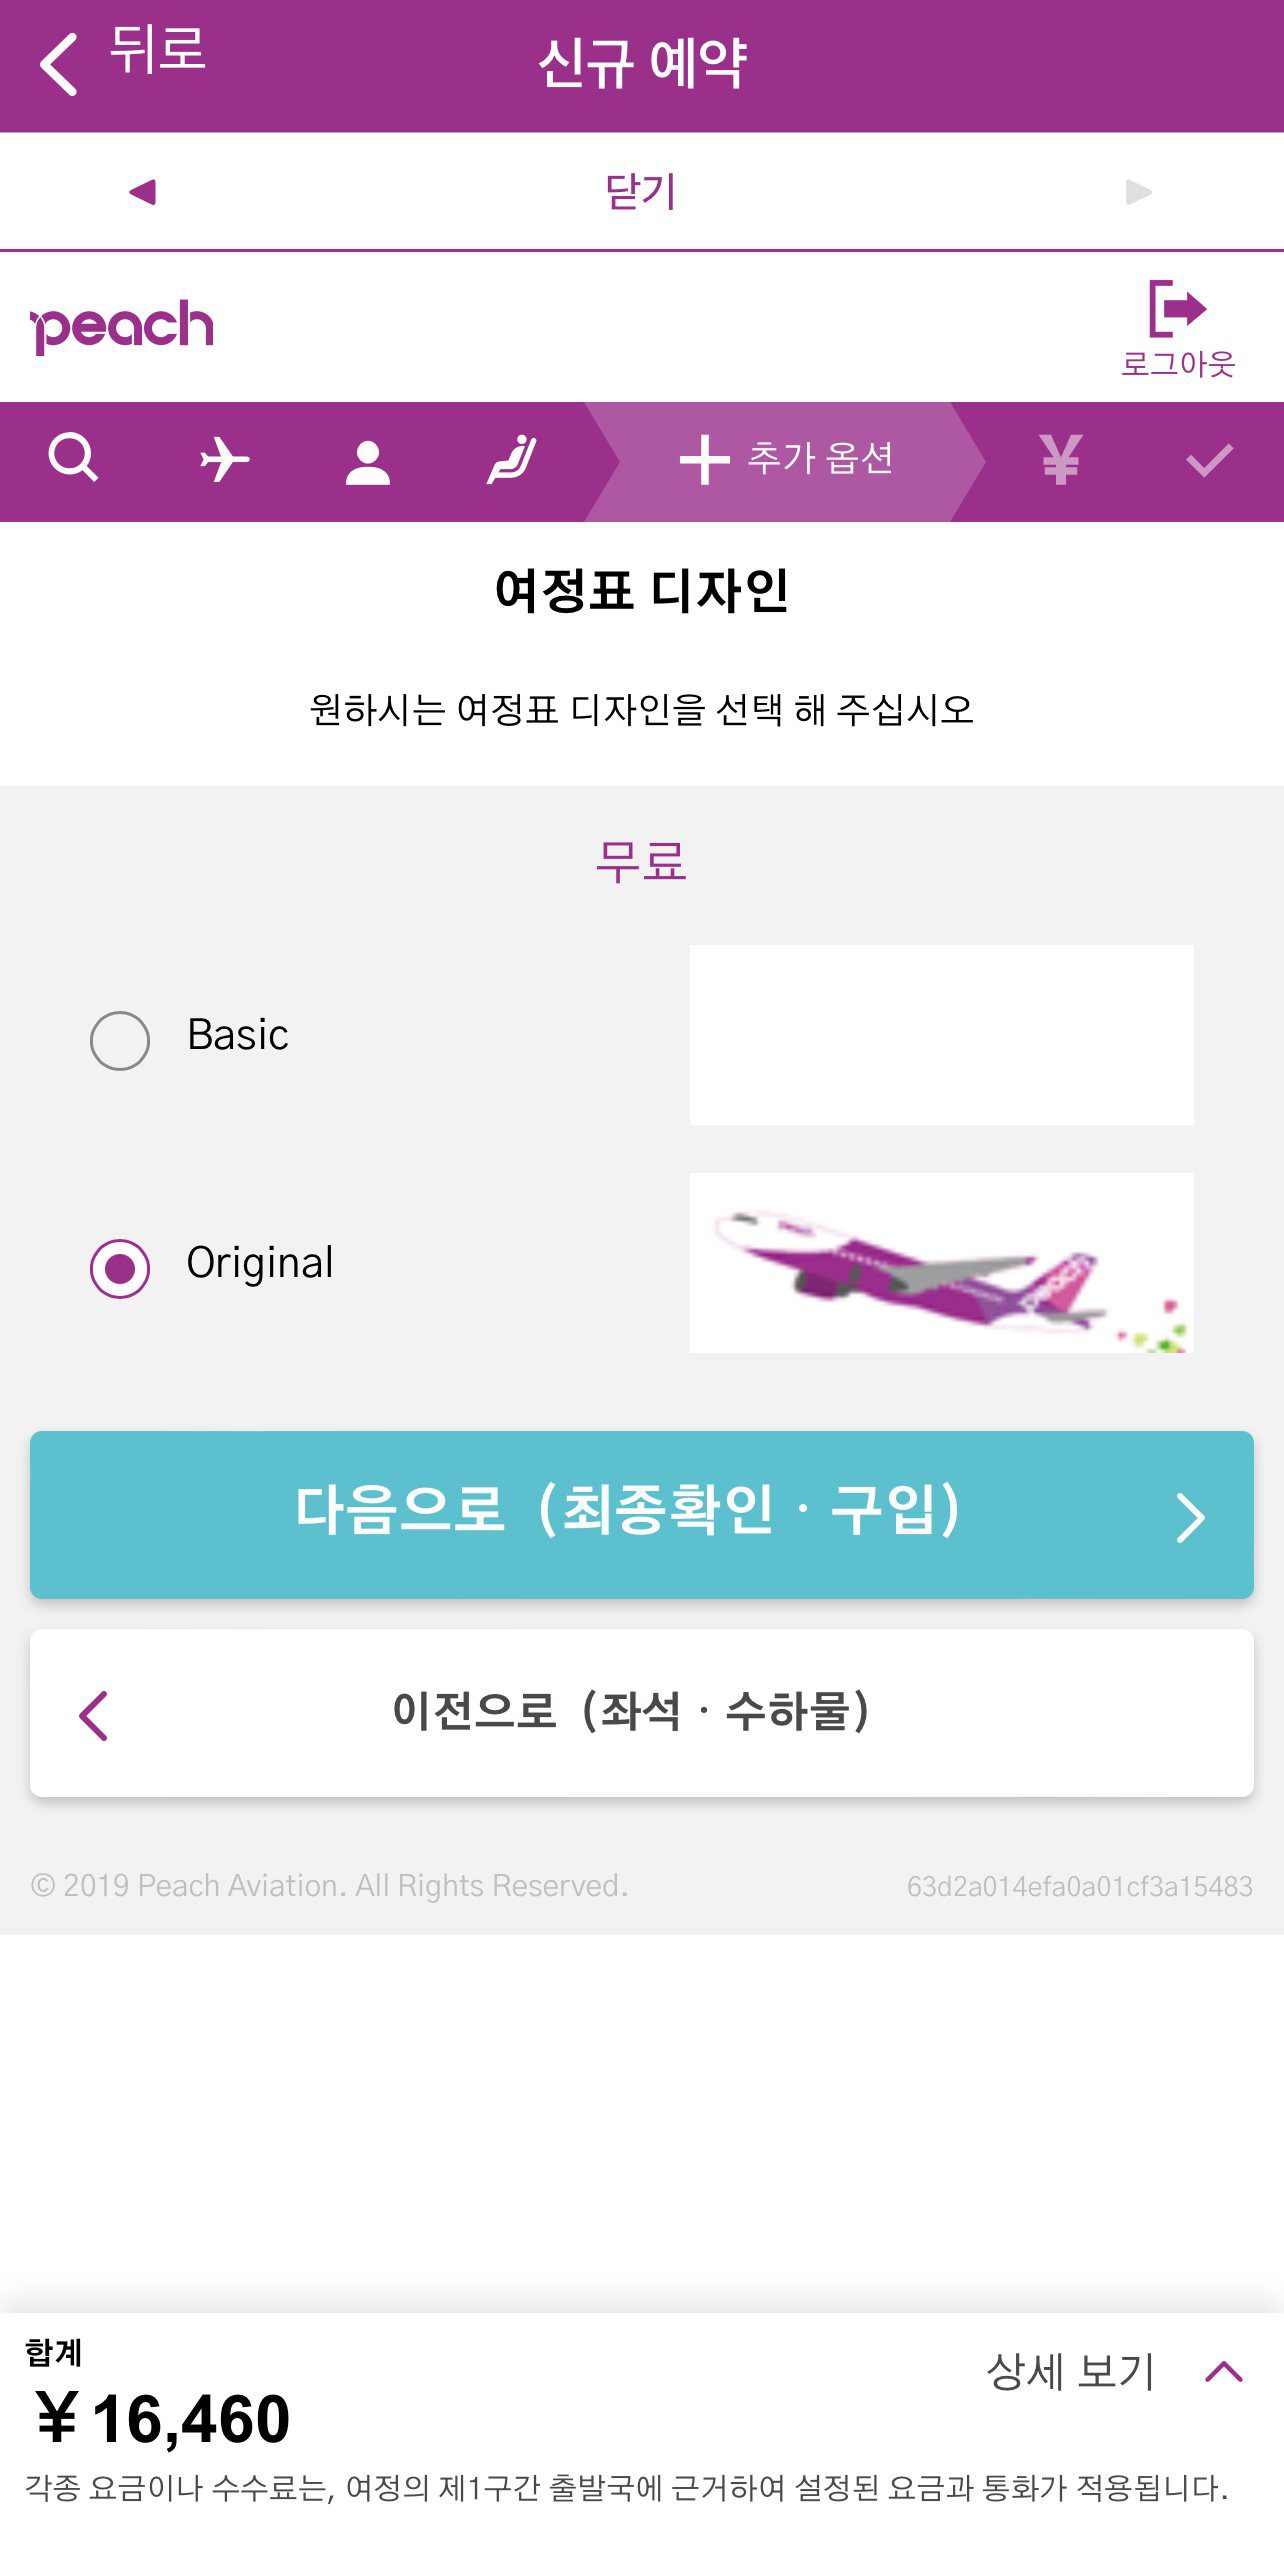Select the Original itinerary design radio
1284x2549 pixels.
(x=120, y=1268)
